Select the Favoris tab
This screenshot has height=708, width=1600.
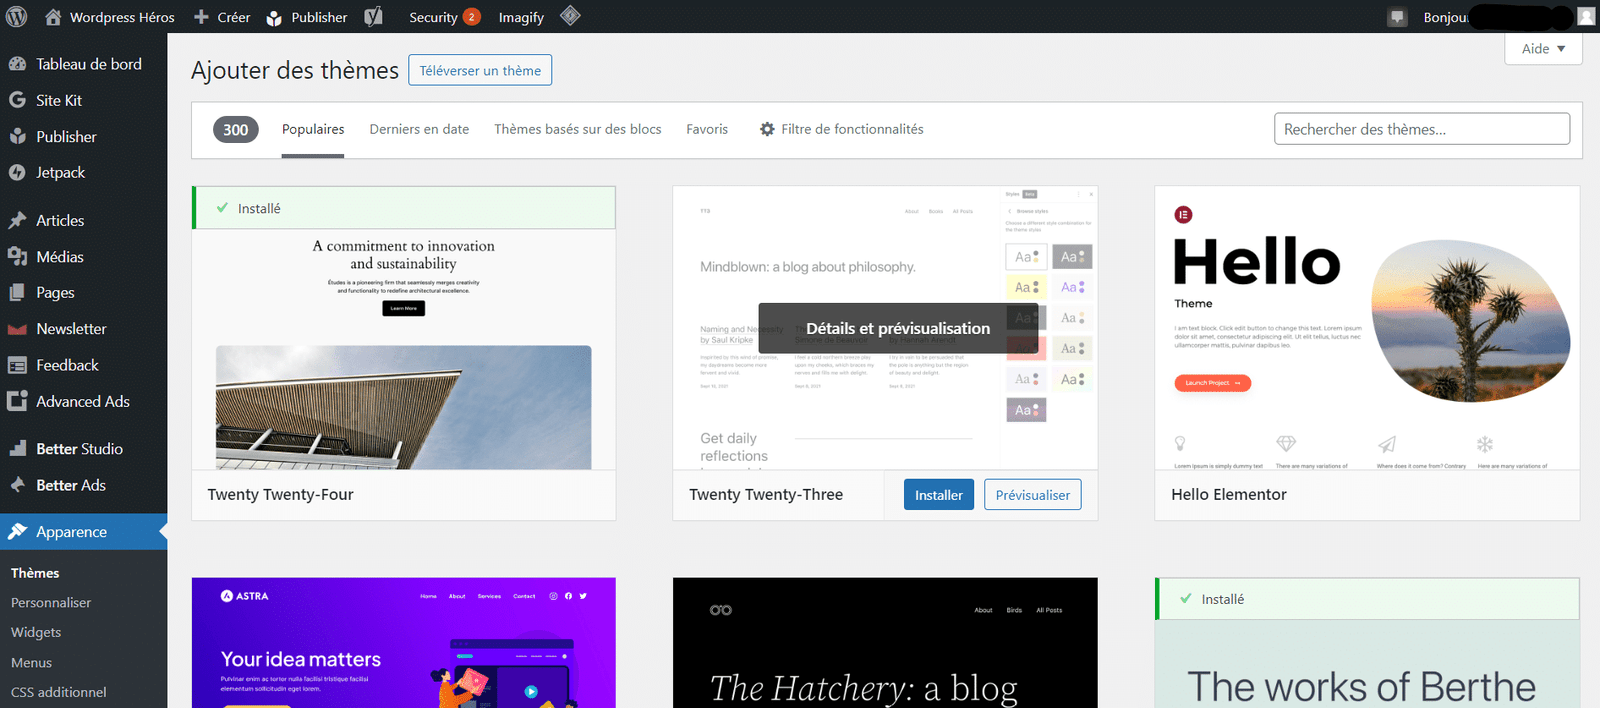pyautogui.click(x=707, y=129)
